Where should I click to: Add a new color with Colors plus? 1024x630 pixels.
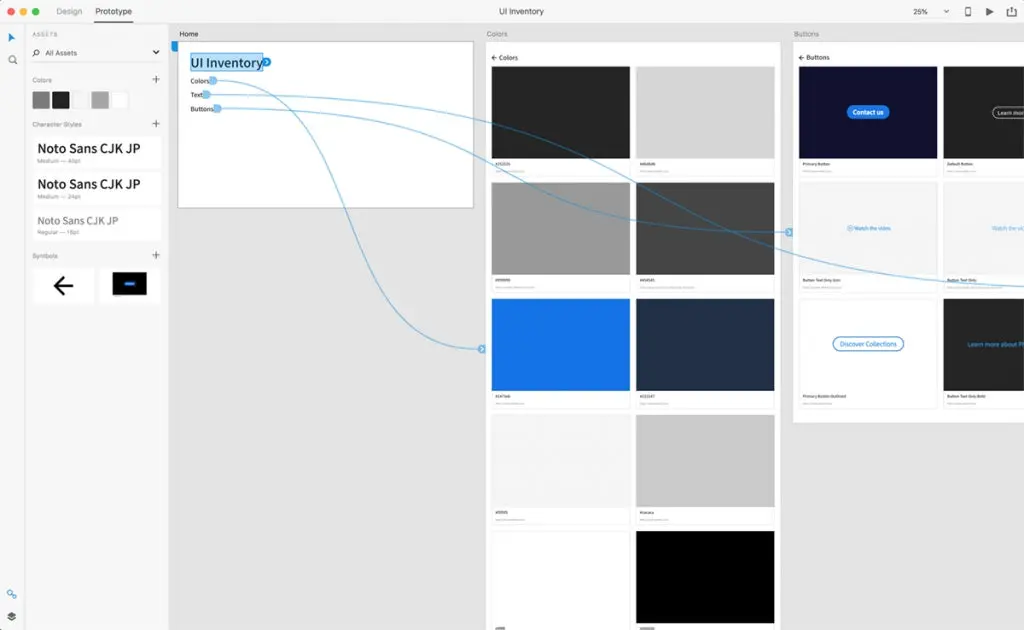[155, 79]
